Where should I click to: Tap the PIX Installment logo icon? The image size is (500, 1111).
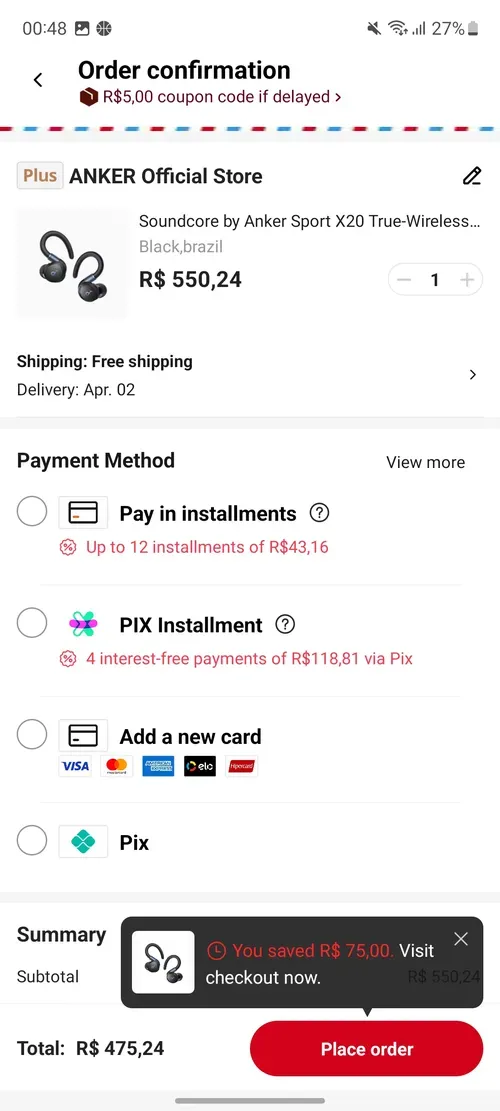tap(83, 624)
